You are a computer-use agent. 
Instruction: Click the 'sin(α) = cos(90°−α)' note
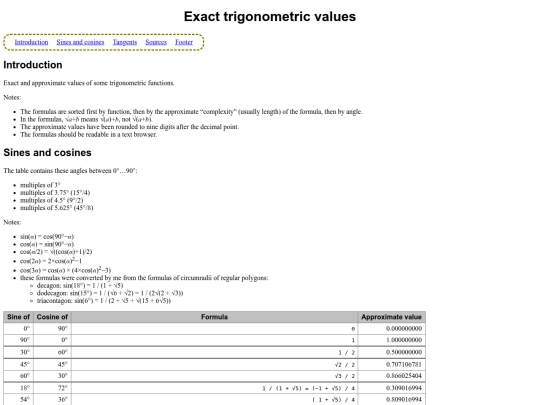tap(47, 237)
